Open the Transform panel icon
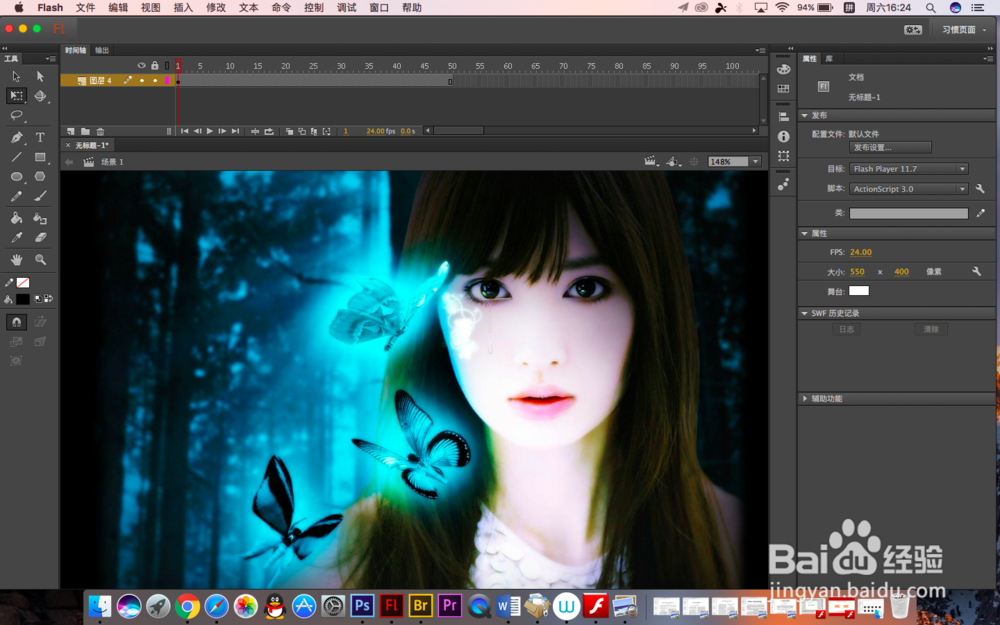This screenshot has height=625, width=1000. [x=784, y=156]
